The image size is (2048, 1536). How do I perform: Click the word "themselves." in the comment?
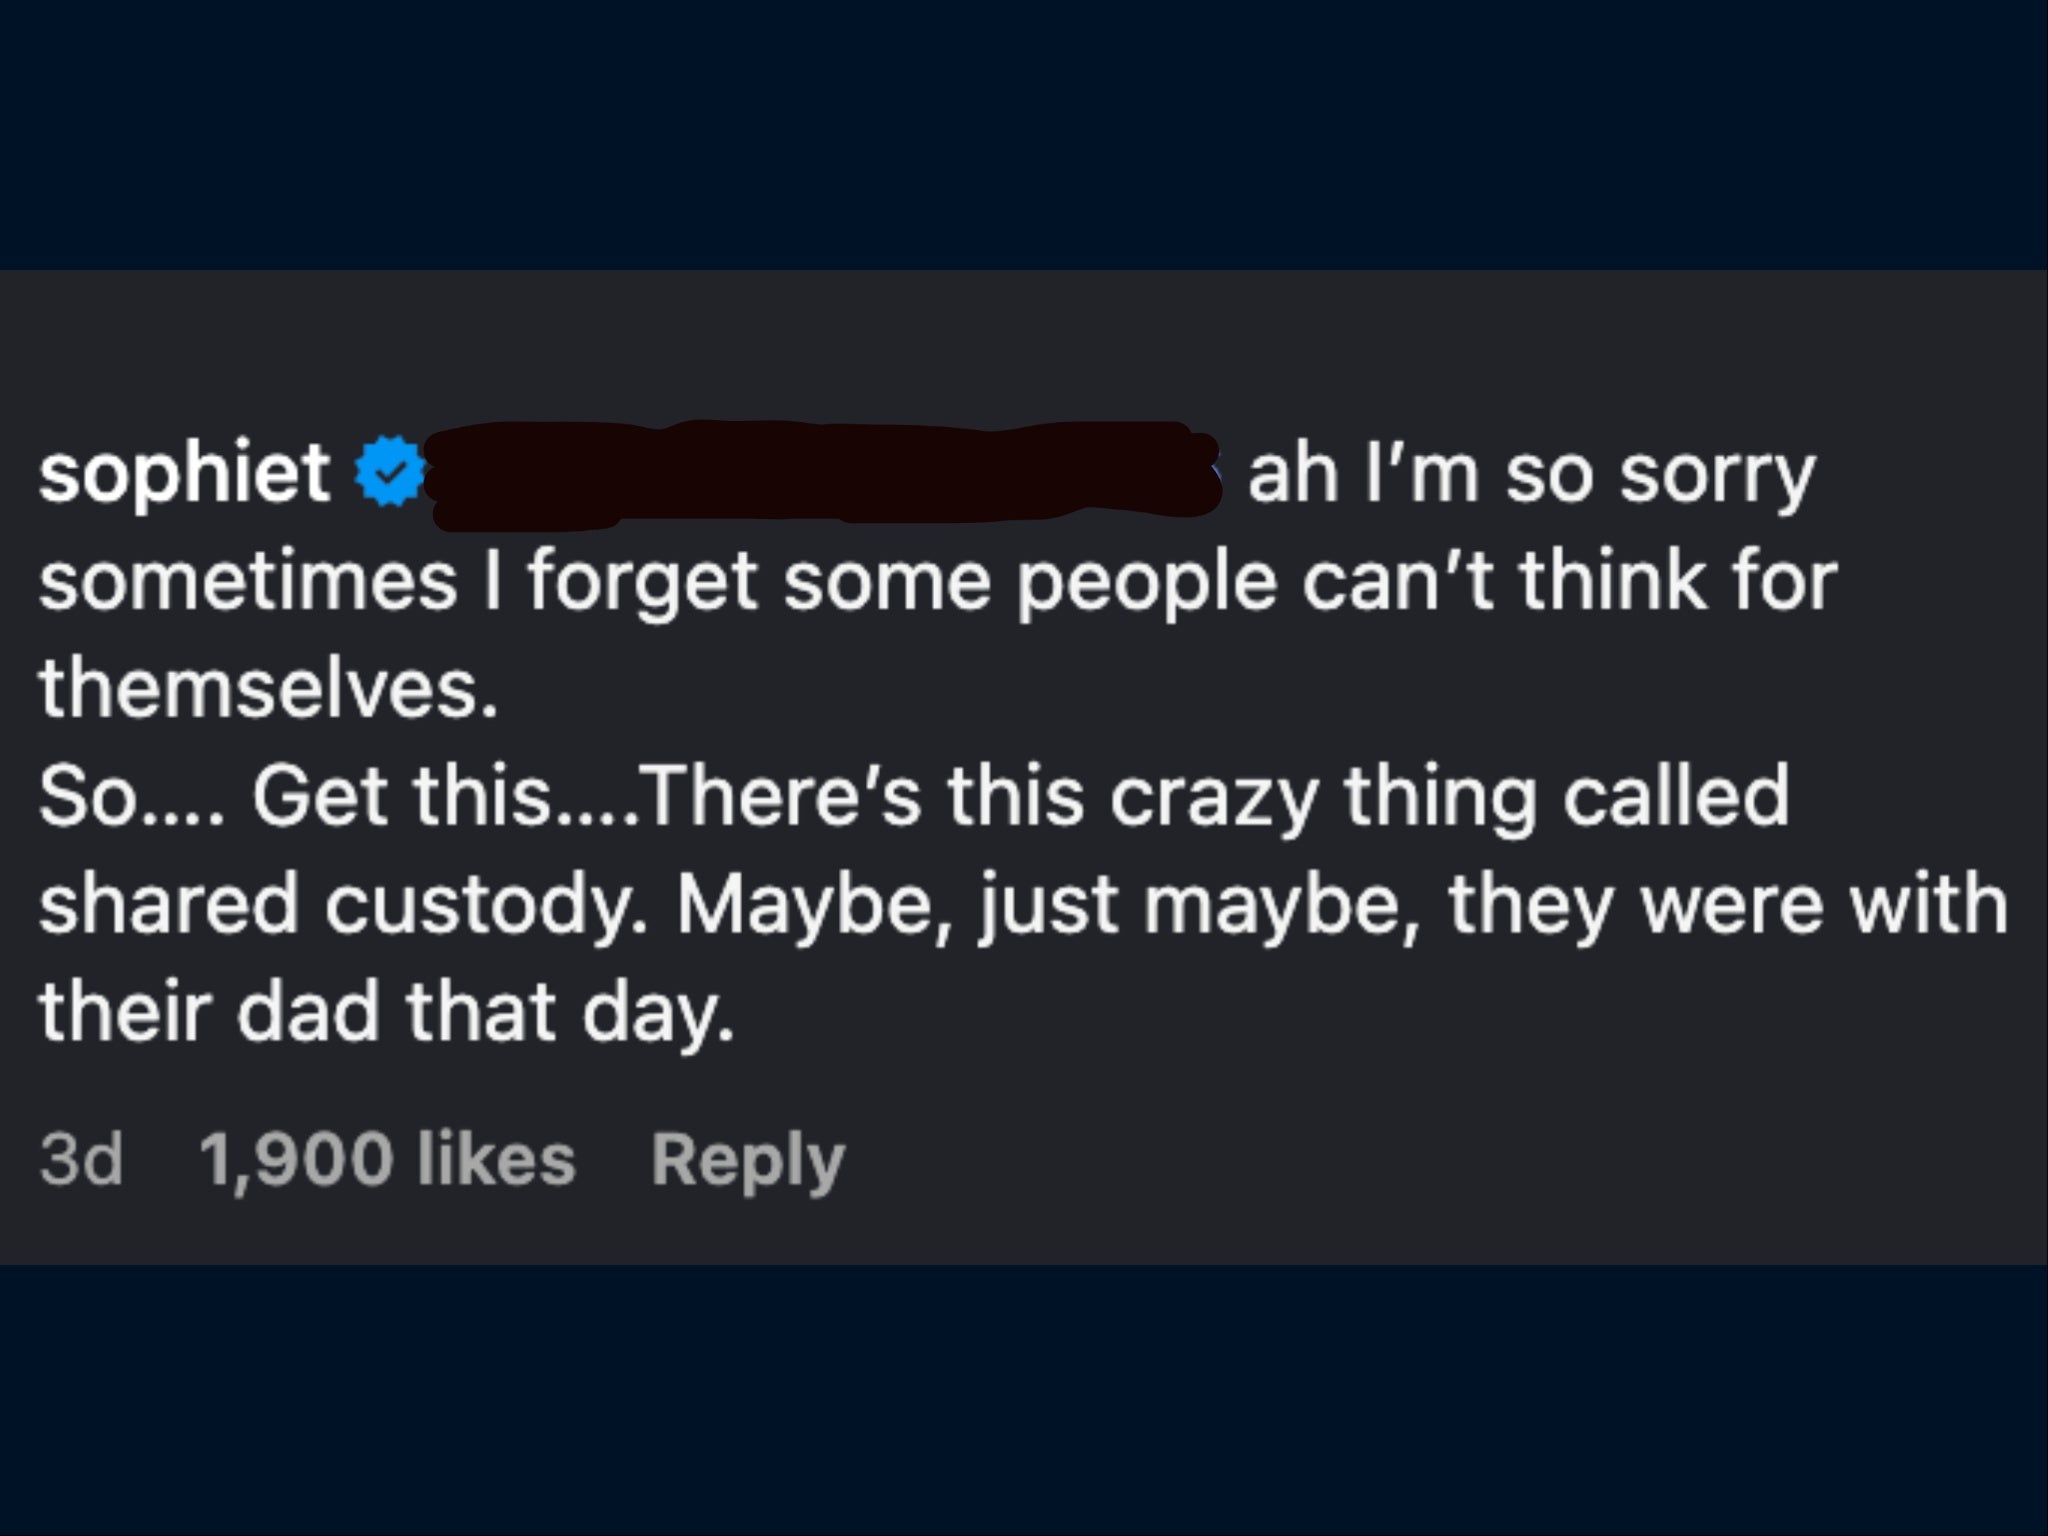click(x=268, y=688)
